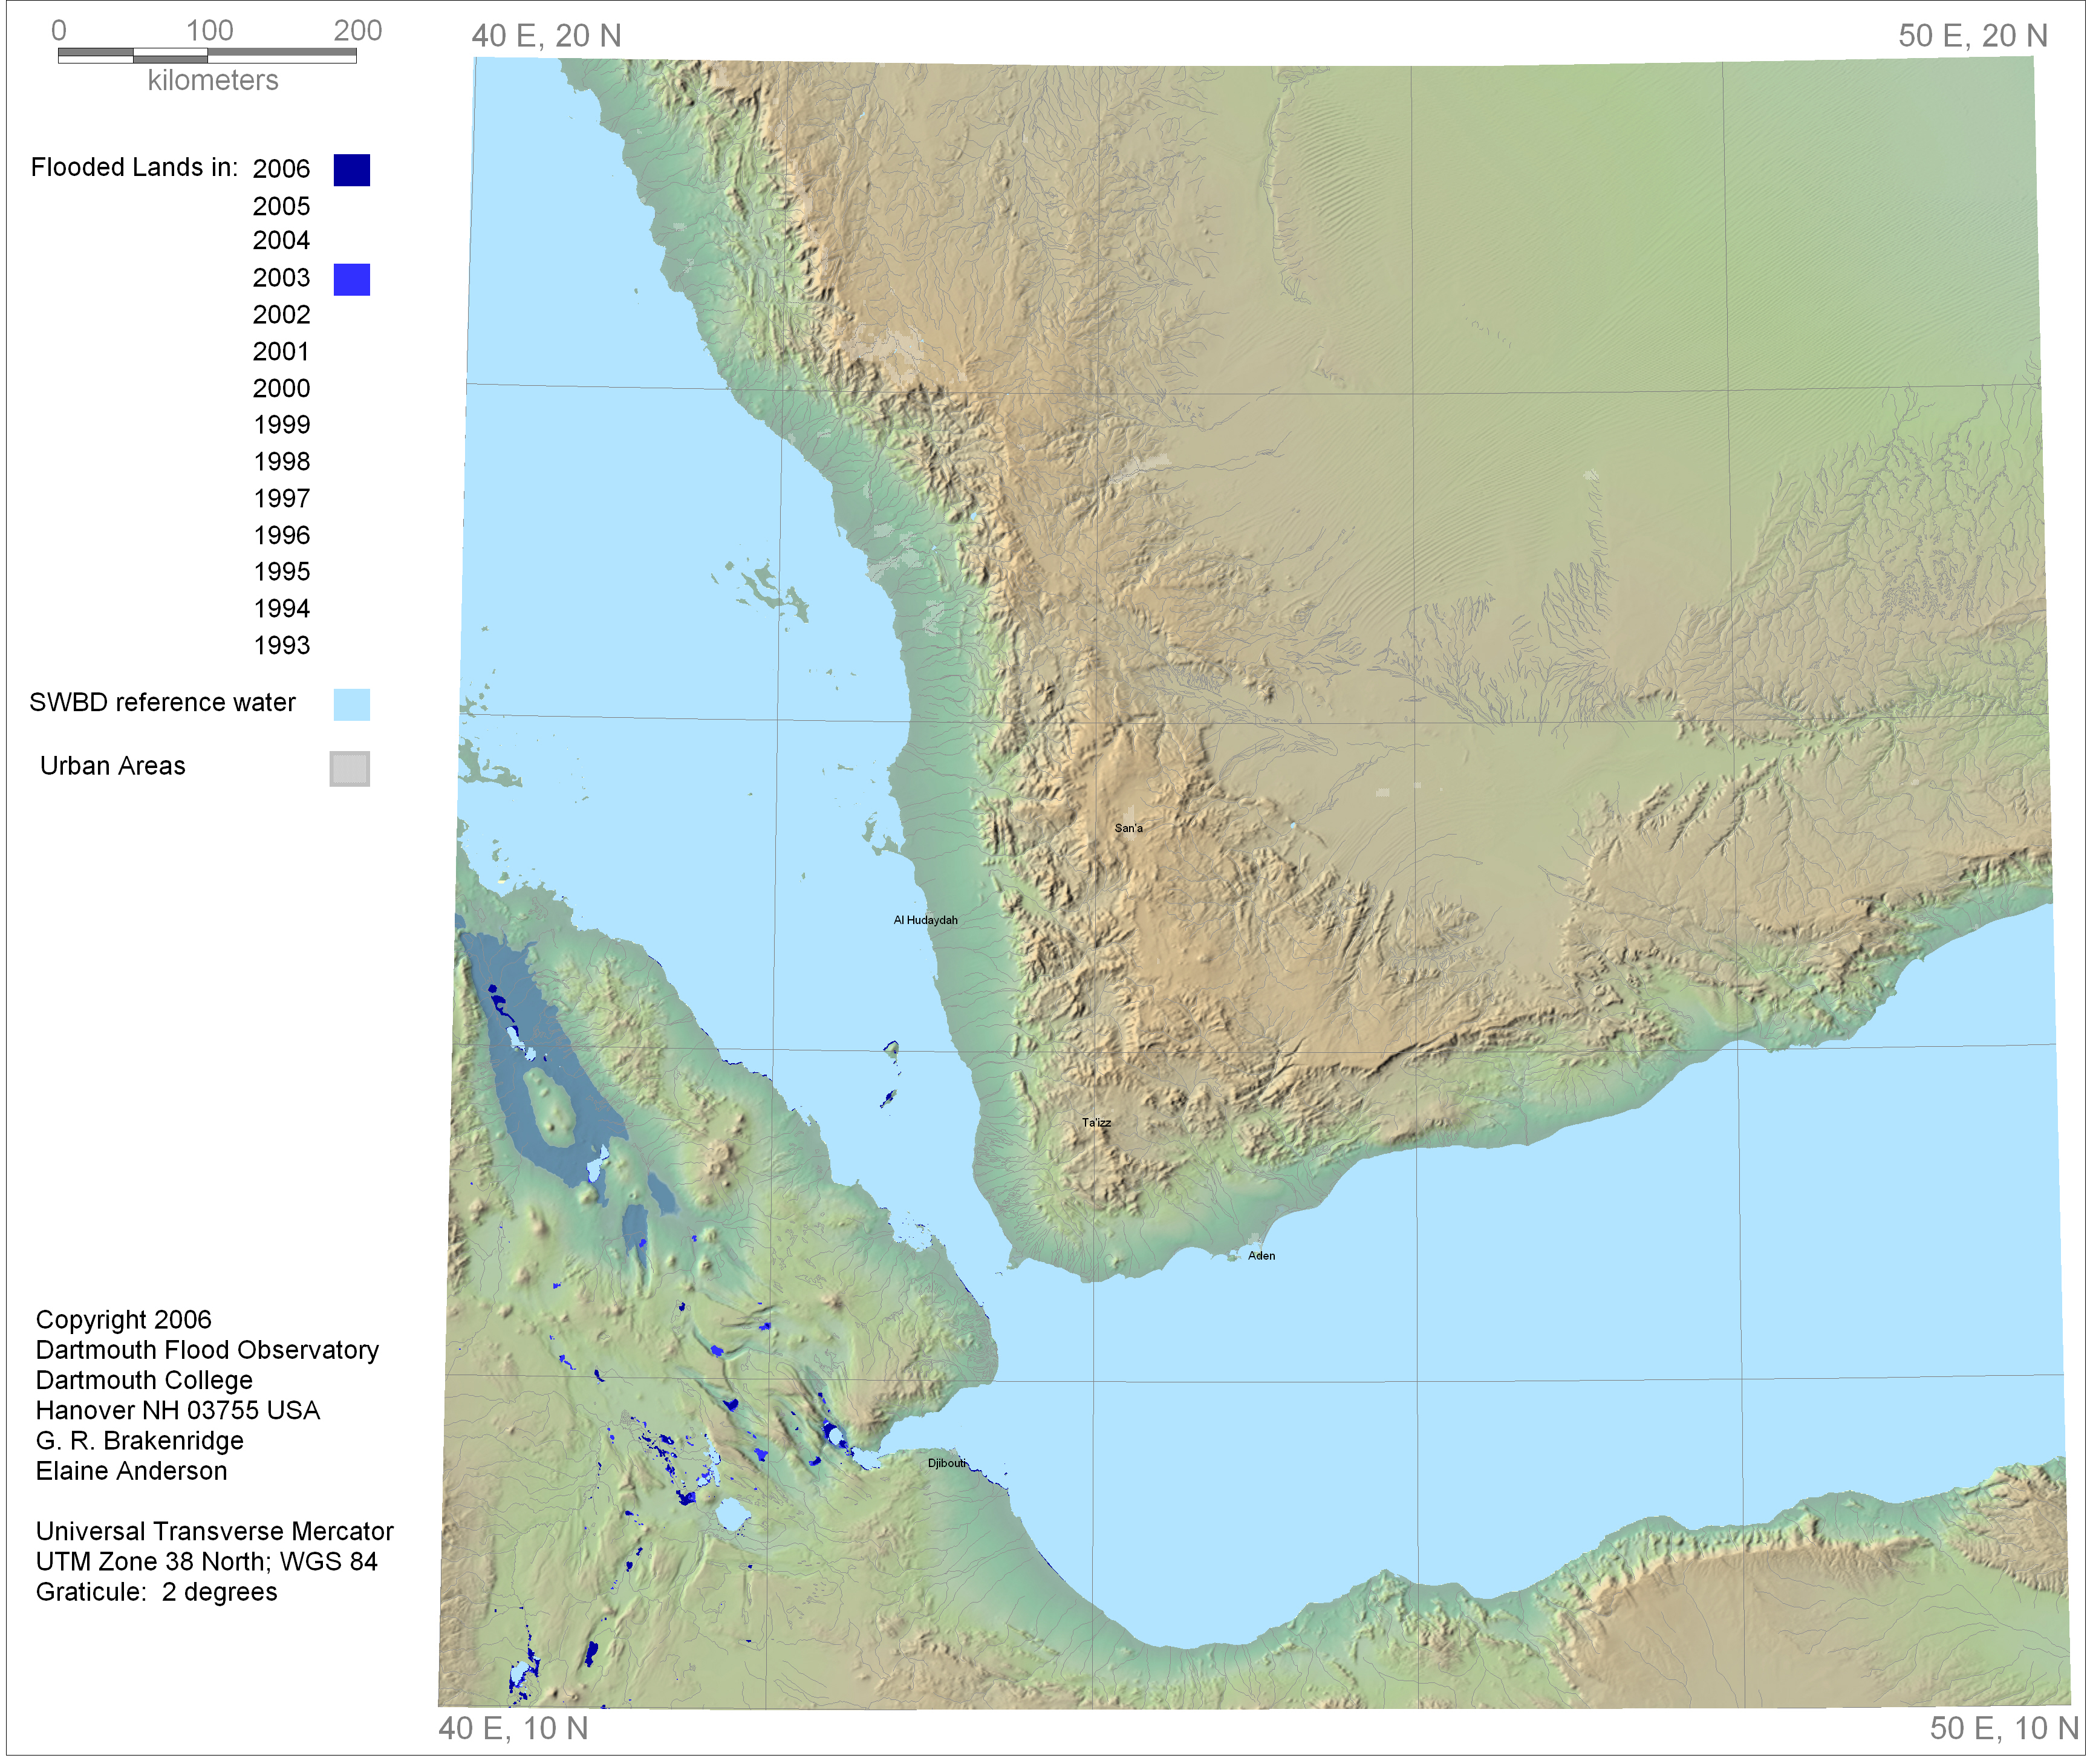The height and width of the screenshot is (1764, 2090).
Task: Click the Ta'izz city label
Action: pos(1096,1122)
